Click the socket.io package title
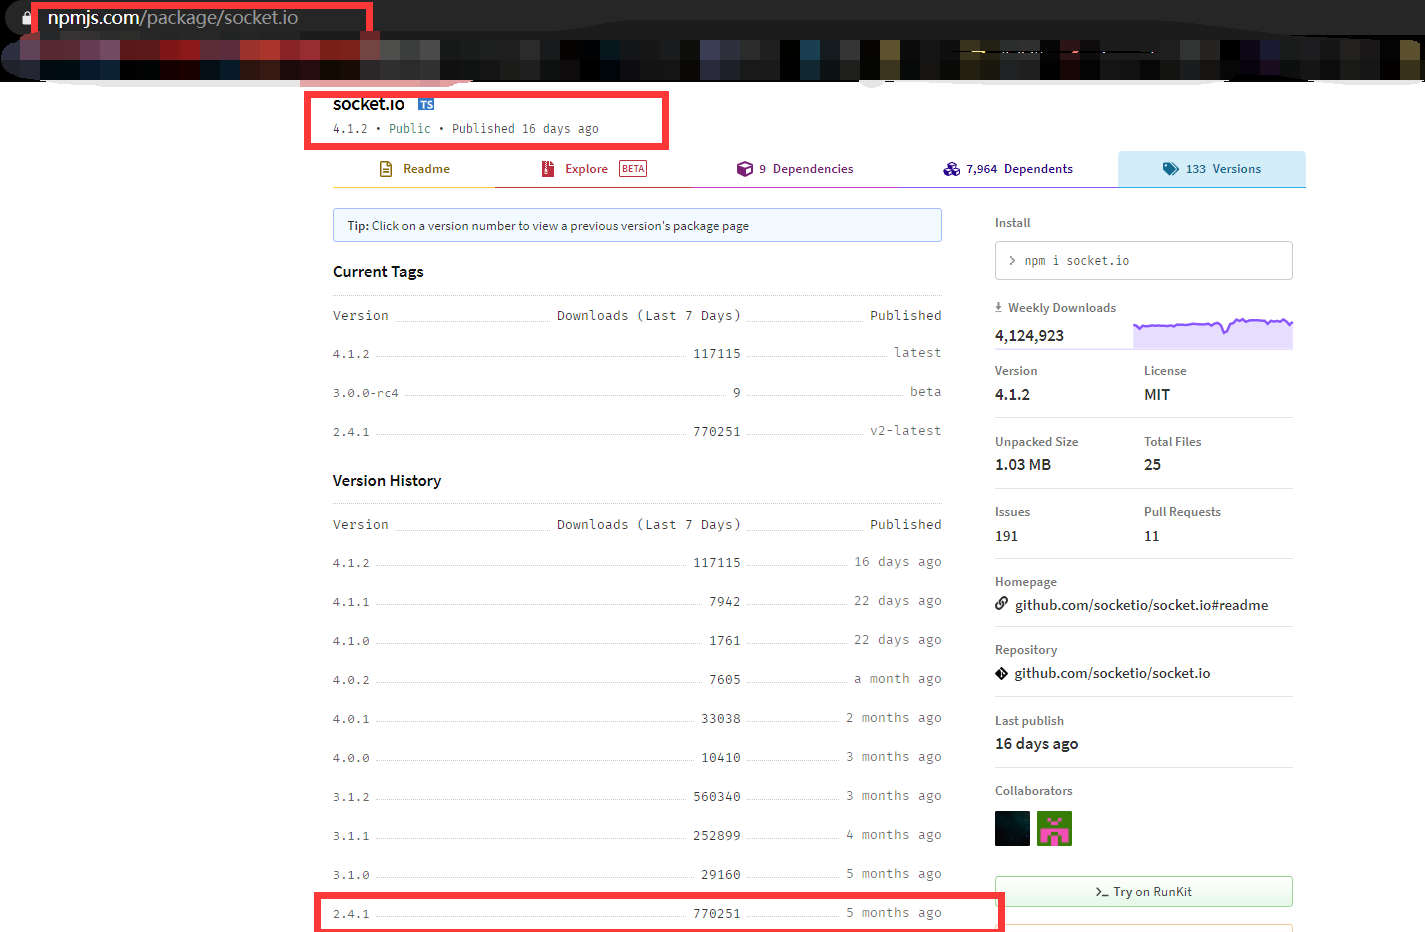The width and height of the screenshot is (1425, 932). (369, 104)
